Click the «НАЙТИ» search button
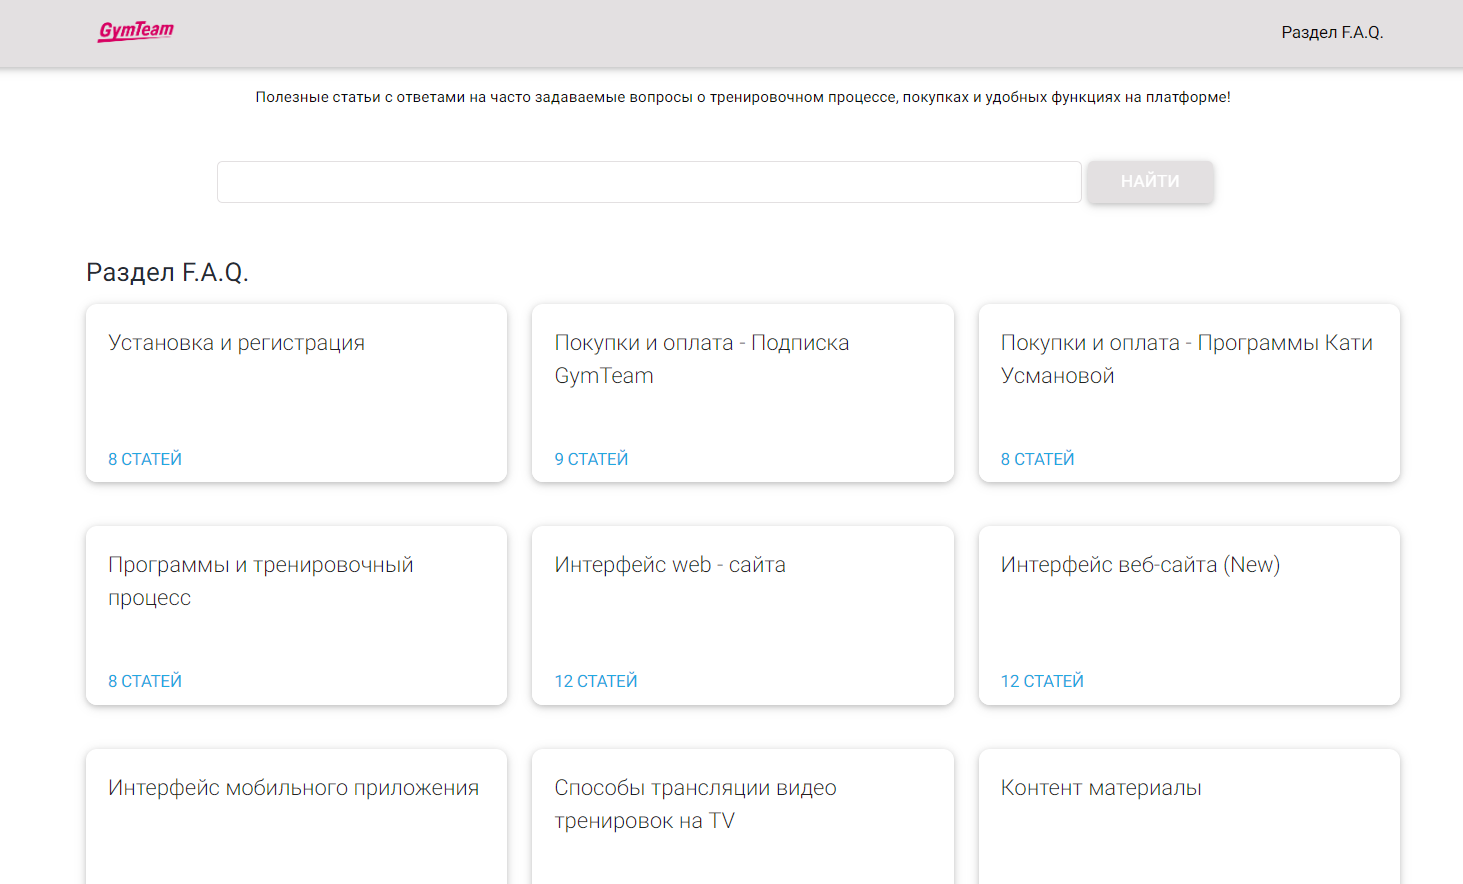This screenshot has width=1463, height=884. [1149, 181]
